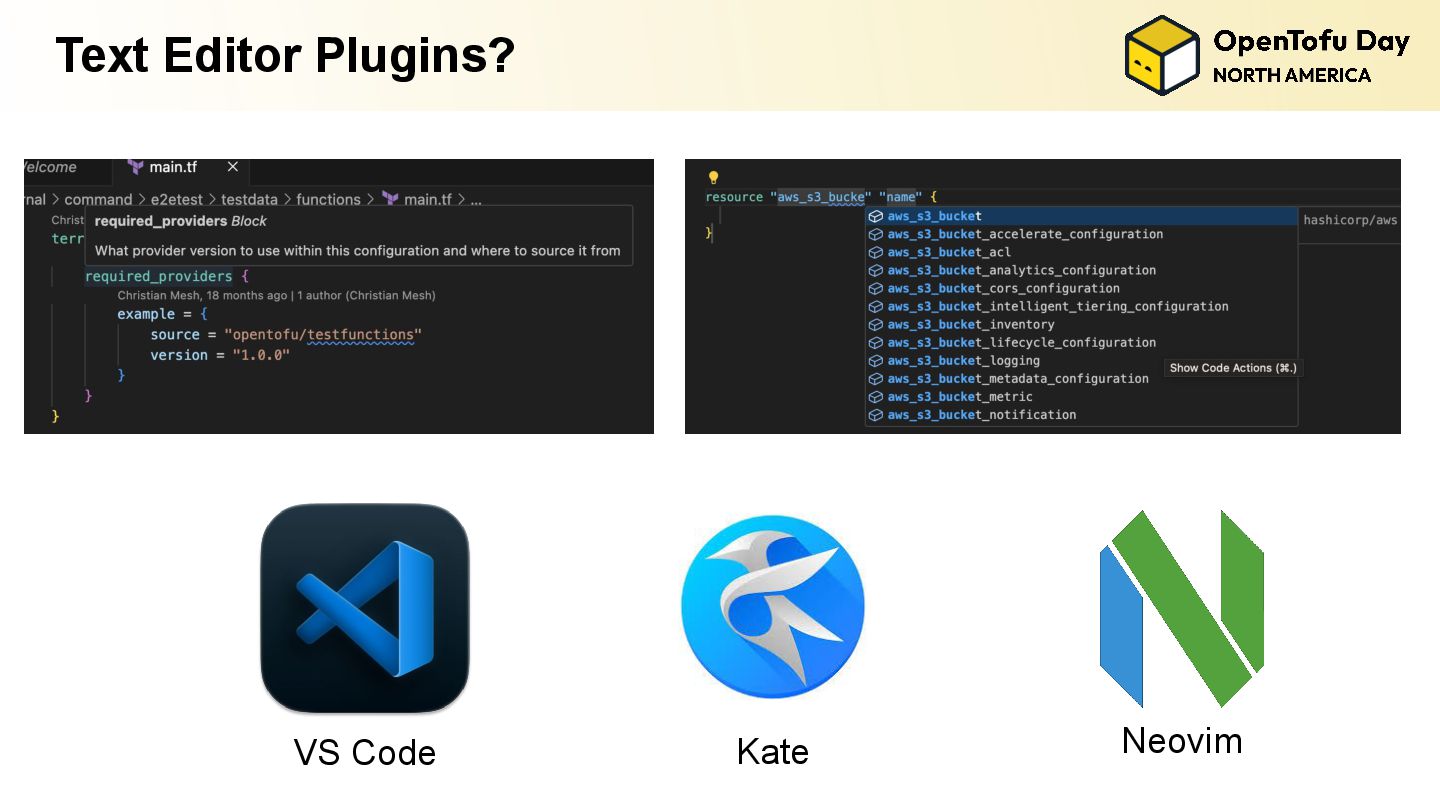1440x810 pixels.
Task: Click the "name" resource label string
Action: pos(900,197)
